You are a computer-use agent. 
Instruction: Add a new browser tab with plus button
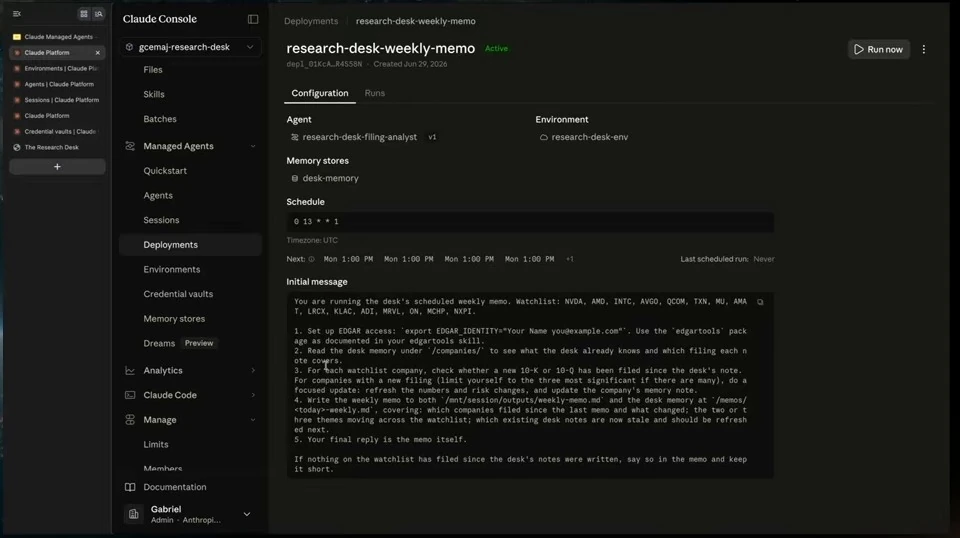pos(57,166)
